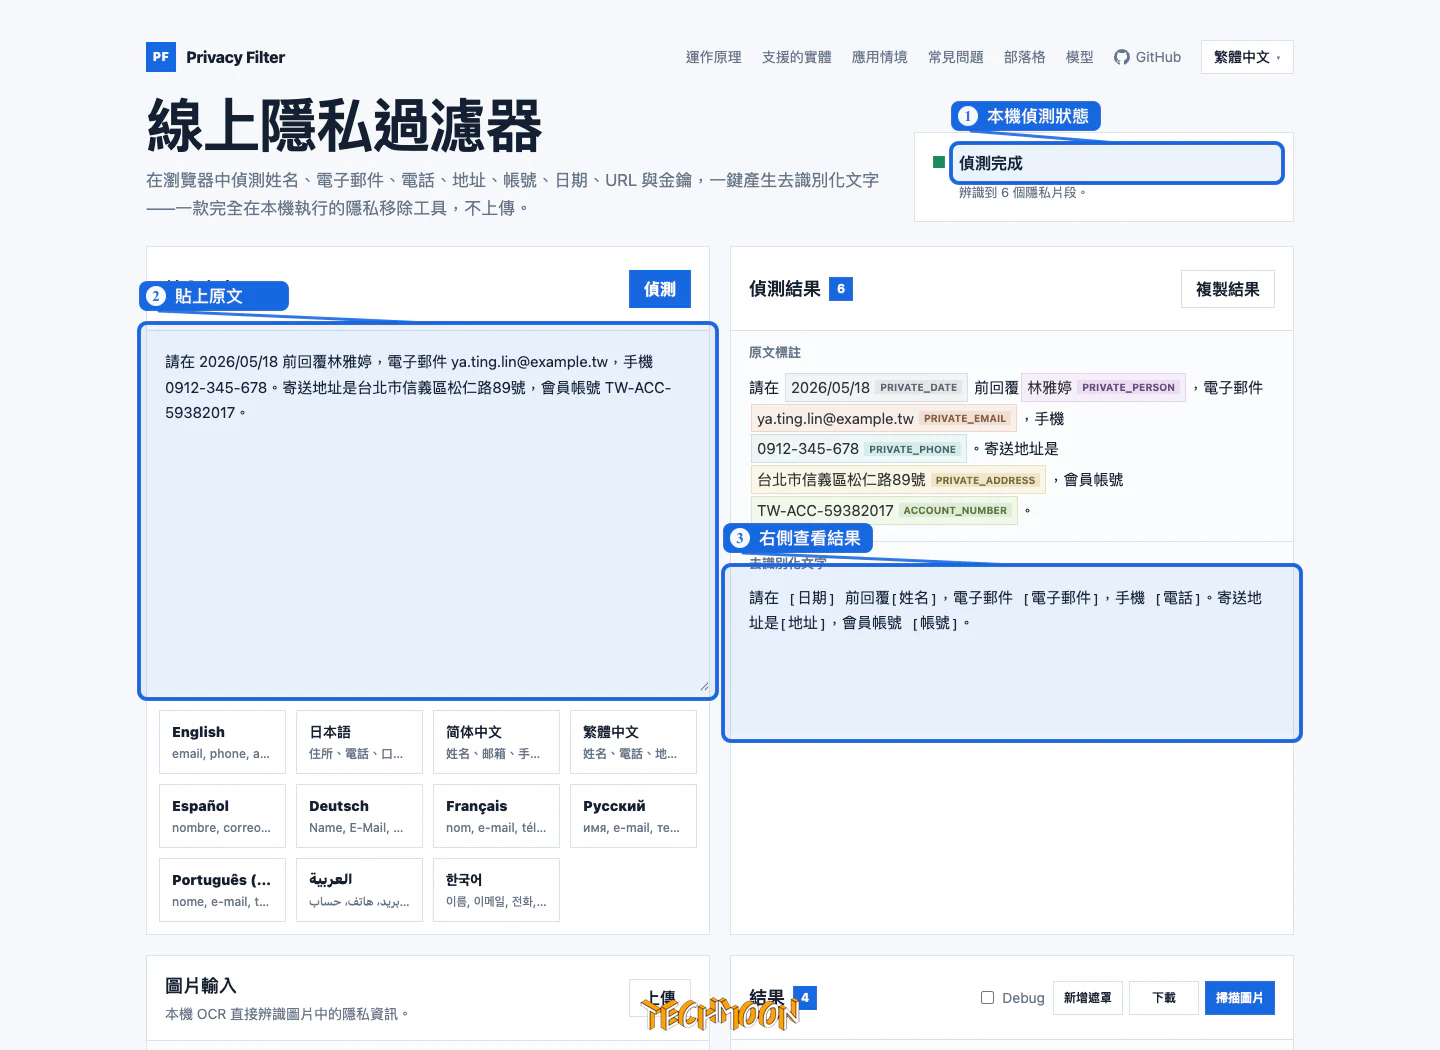Select the 简体中文 sample card
Screen dimensions: 1440x1050
coord(496,742)
